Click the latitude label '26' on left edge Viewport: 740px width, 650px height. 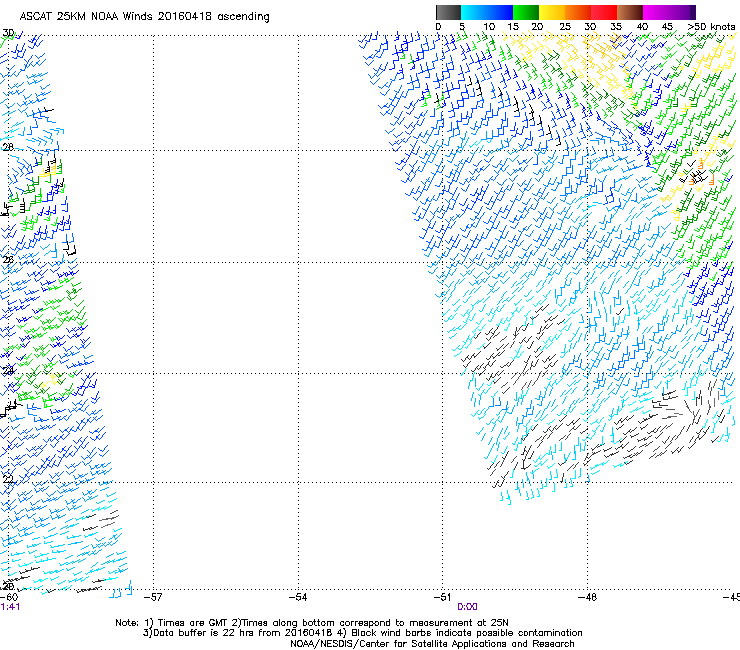(x=8, y=260)
